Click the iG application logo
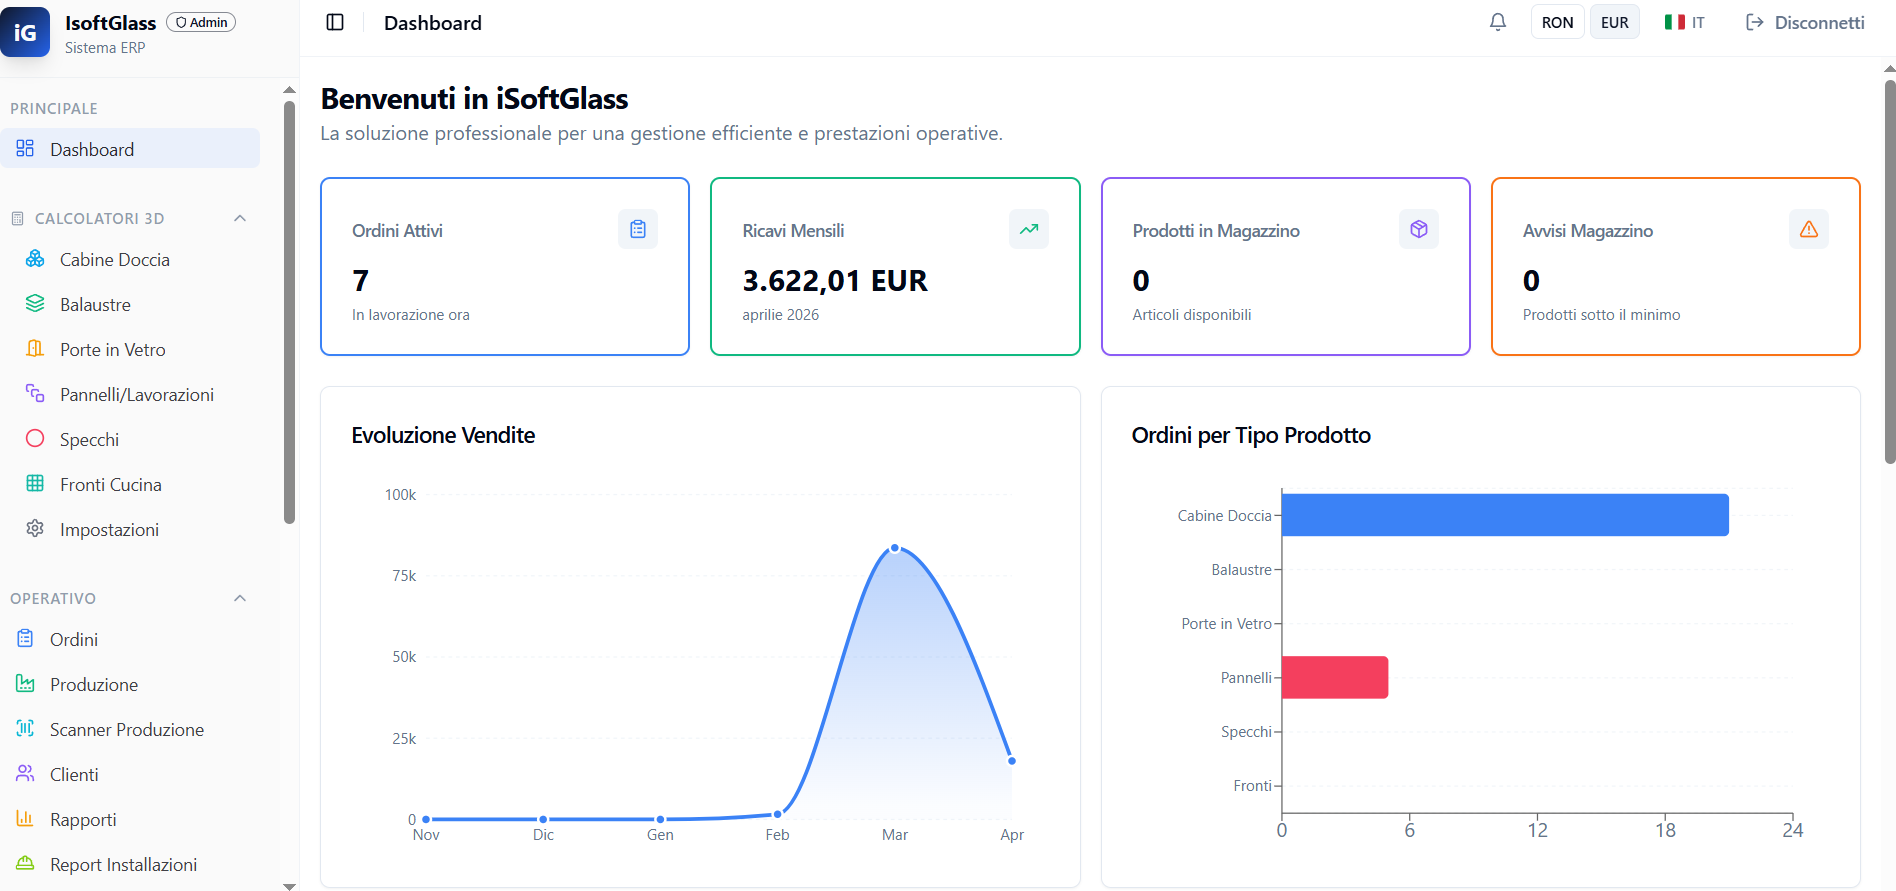 [25, 32]
